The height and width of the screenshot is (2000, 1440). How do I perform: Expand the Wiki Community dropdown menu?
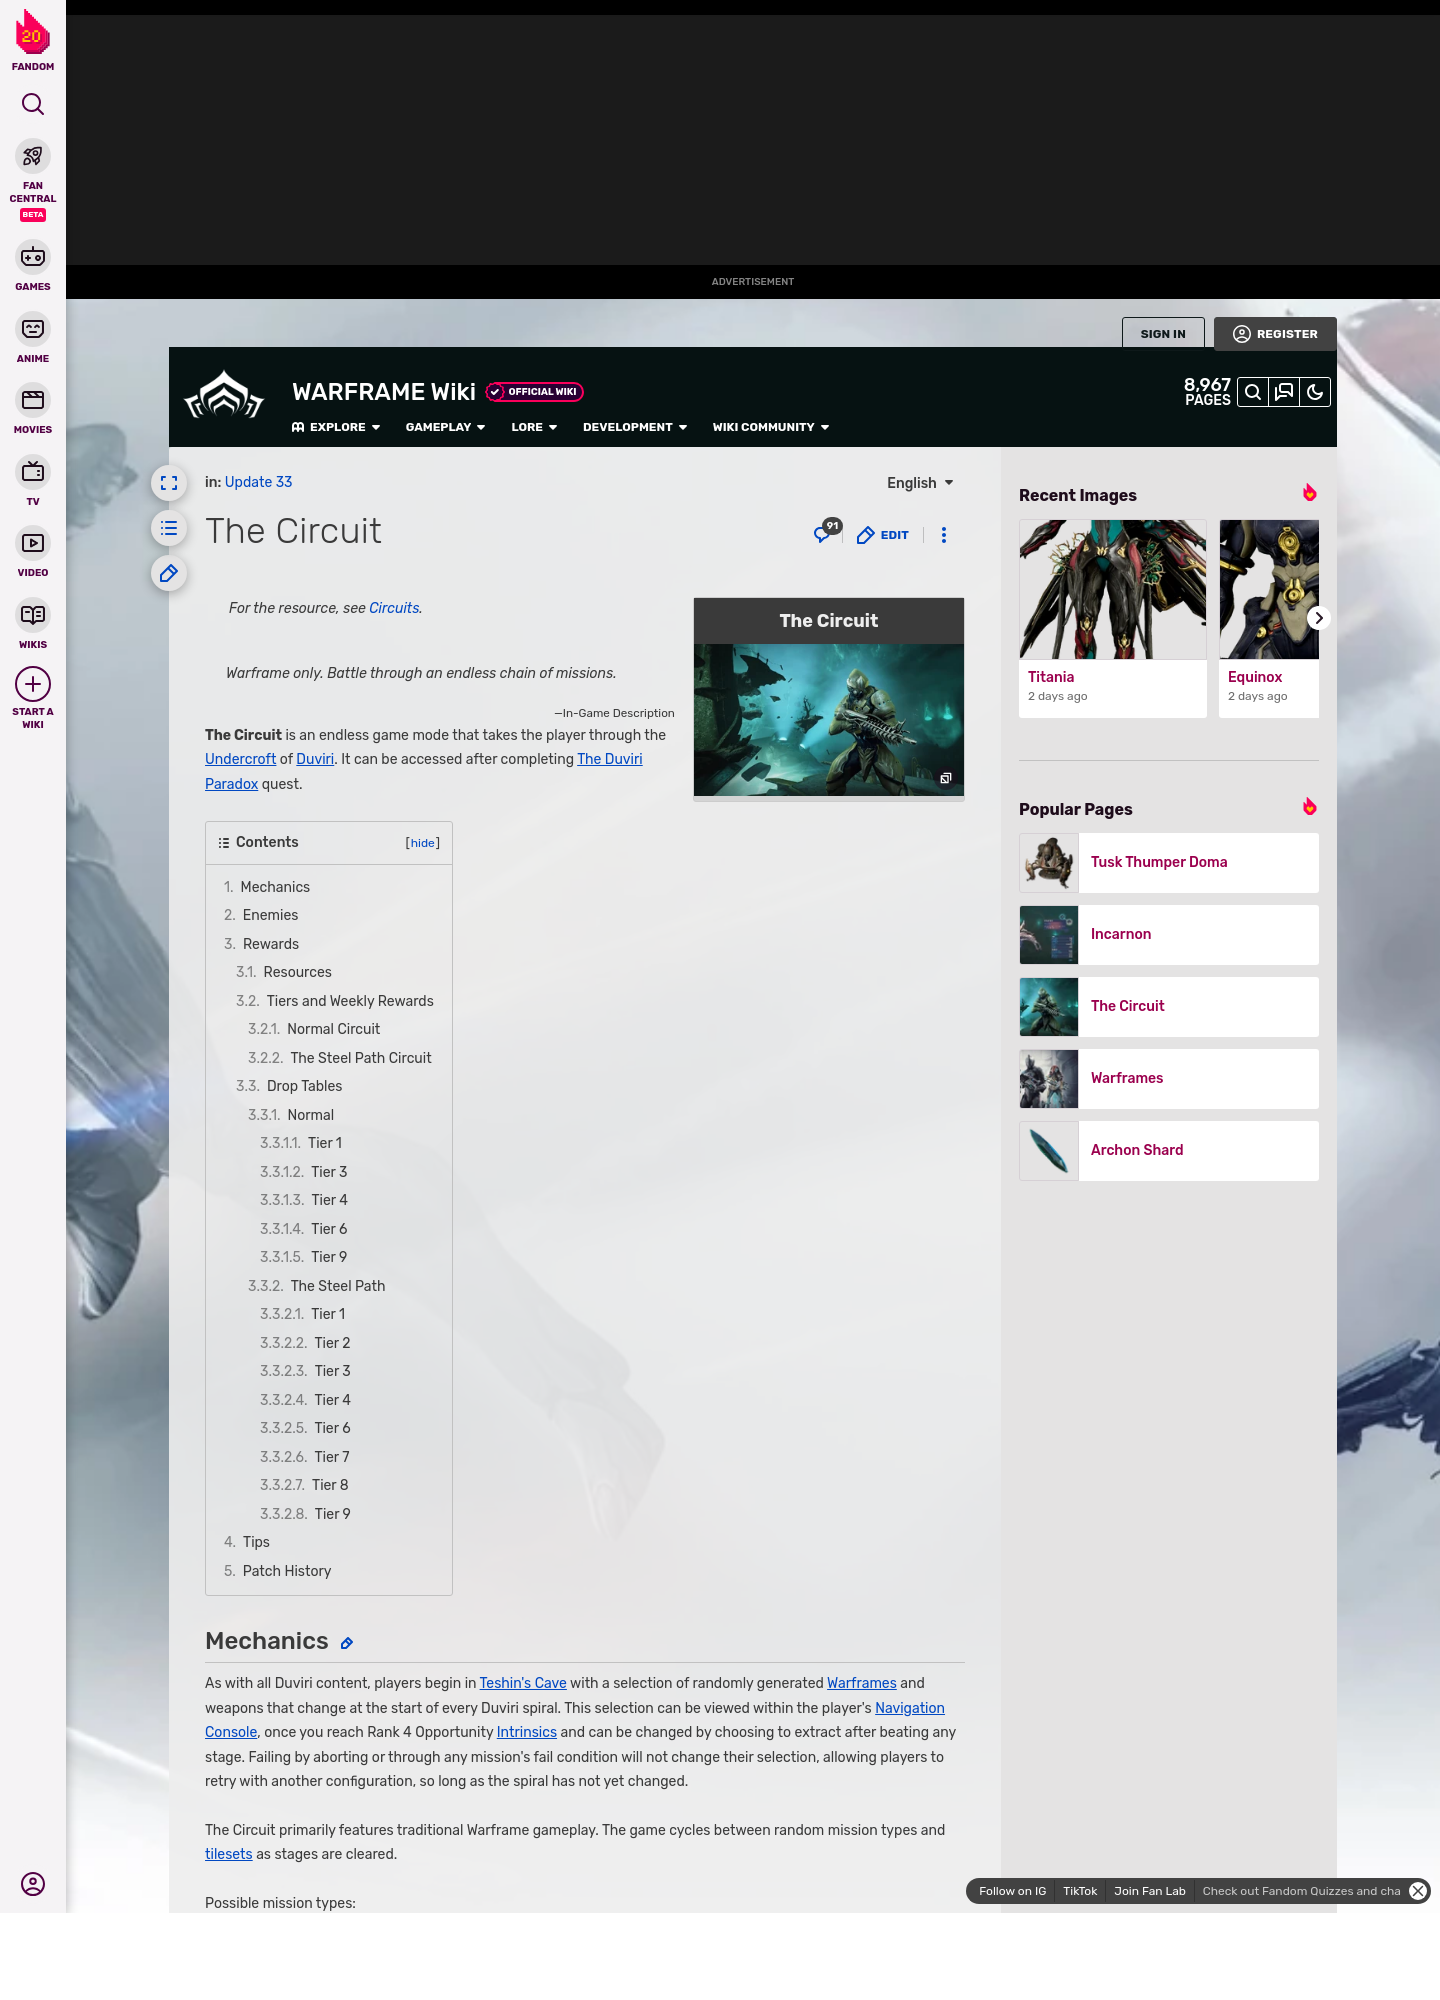771,427
